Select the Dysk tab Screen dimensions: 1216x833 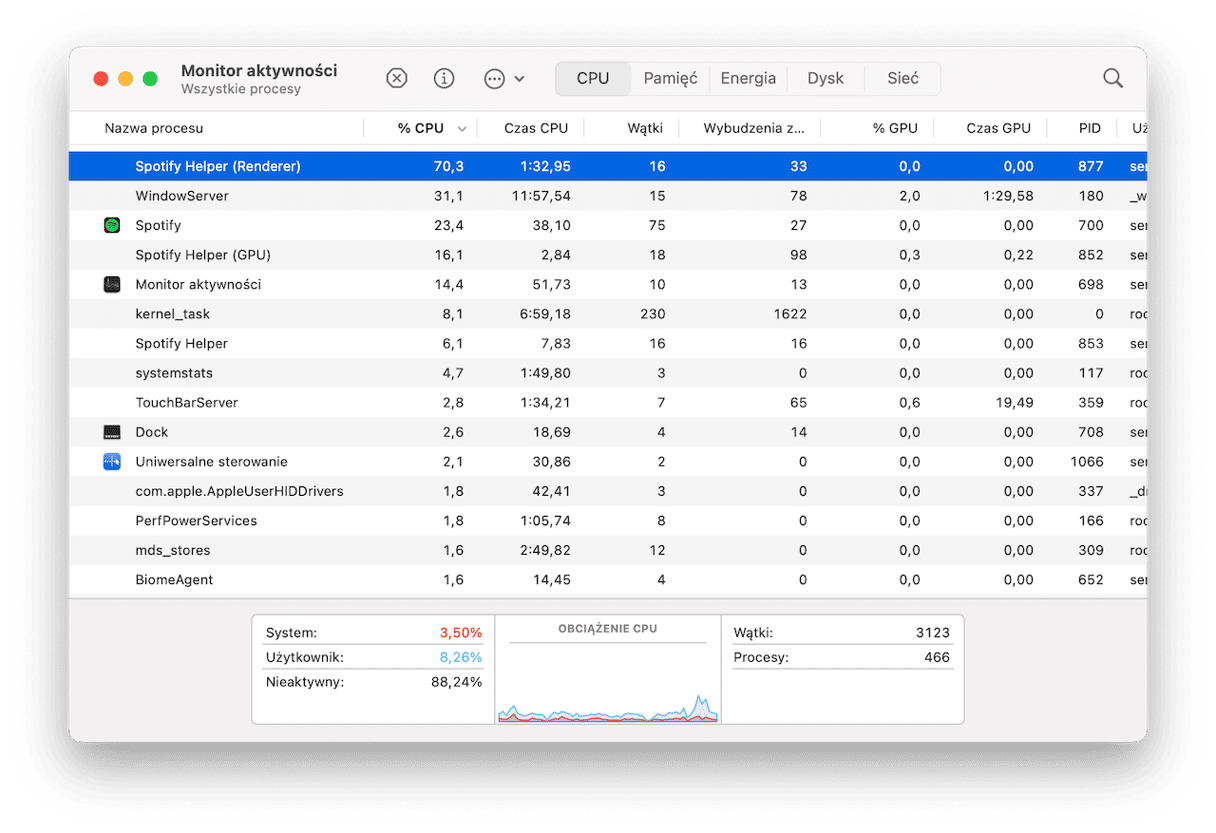[x=825, y=79]
